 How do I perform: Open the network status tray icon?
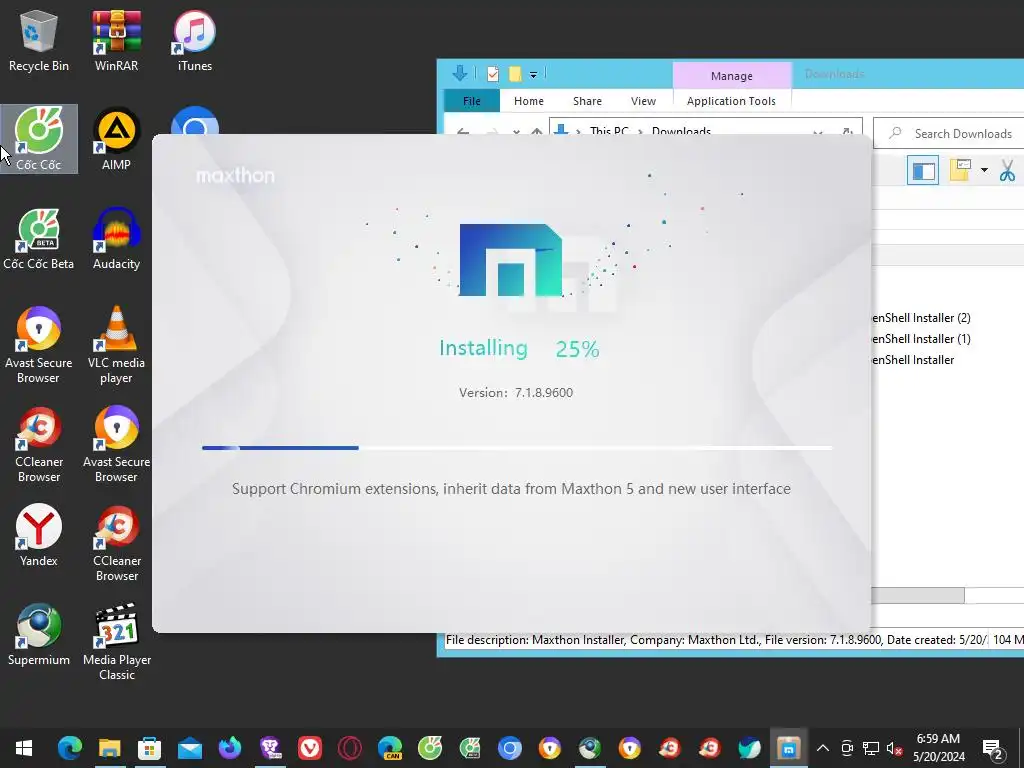tap(871, 748)
